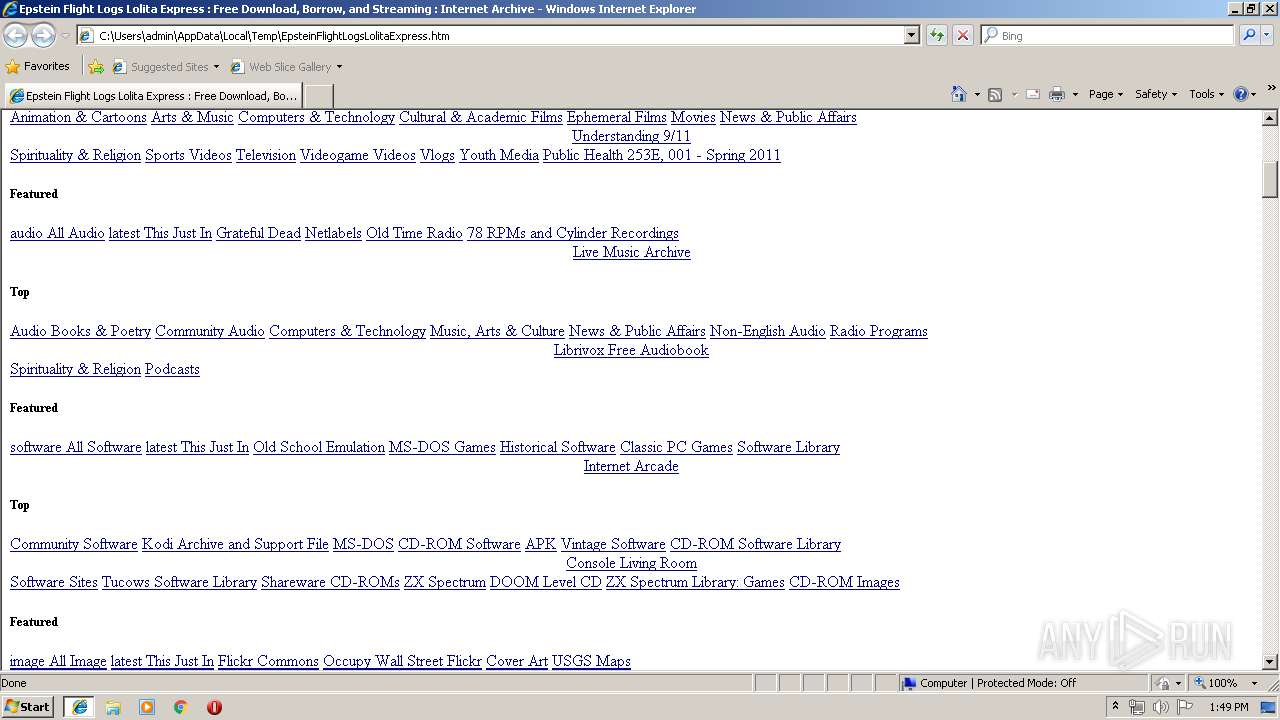Open red Opera icon in taskbar
This screenshot has width=1280, height=720.
click(214, 707)
